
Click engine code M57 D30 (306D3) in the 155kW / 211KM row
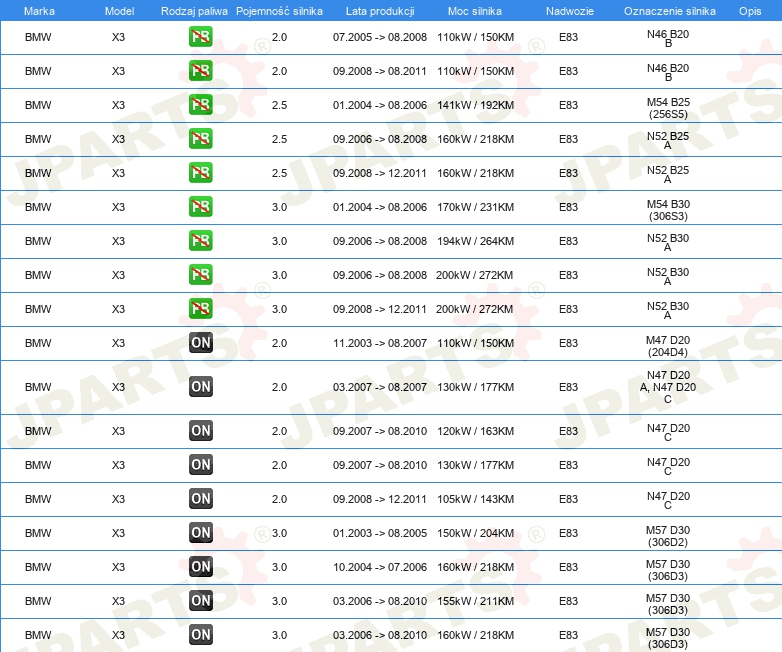point(668,604)
